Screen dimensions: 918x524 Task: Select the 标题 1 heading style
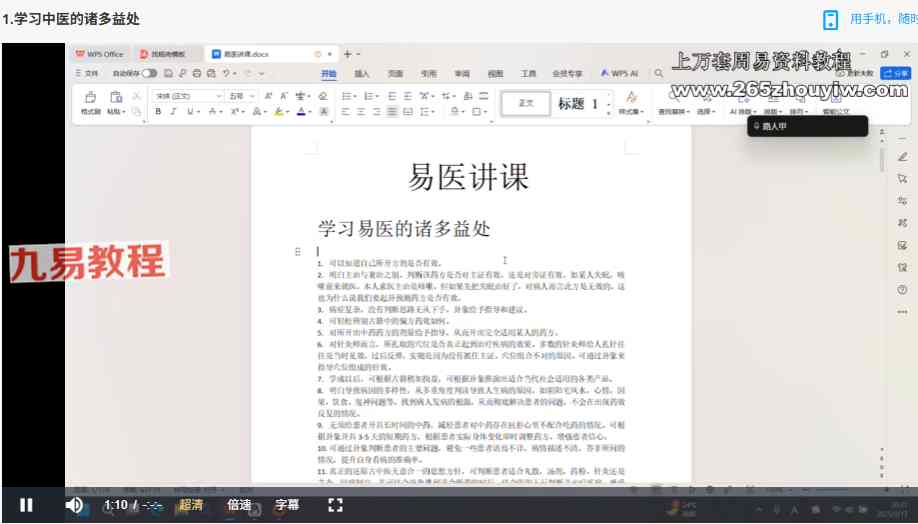(x=578, y=103)
